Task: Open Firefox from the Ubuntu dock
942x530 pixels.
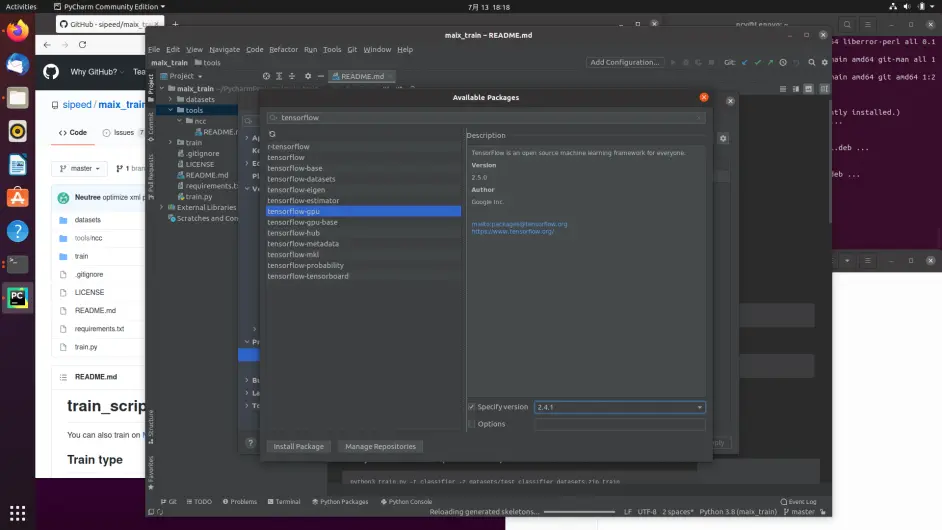Action: (17, 30)
